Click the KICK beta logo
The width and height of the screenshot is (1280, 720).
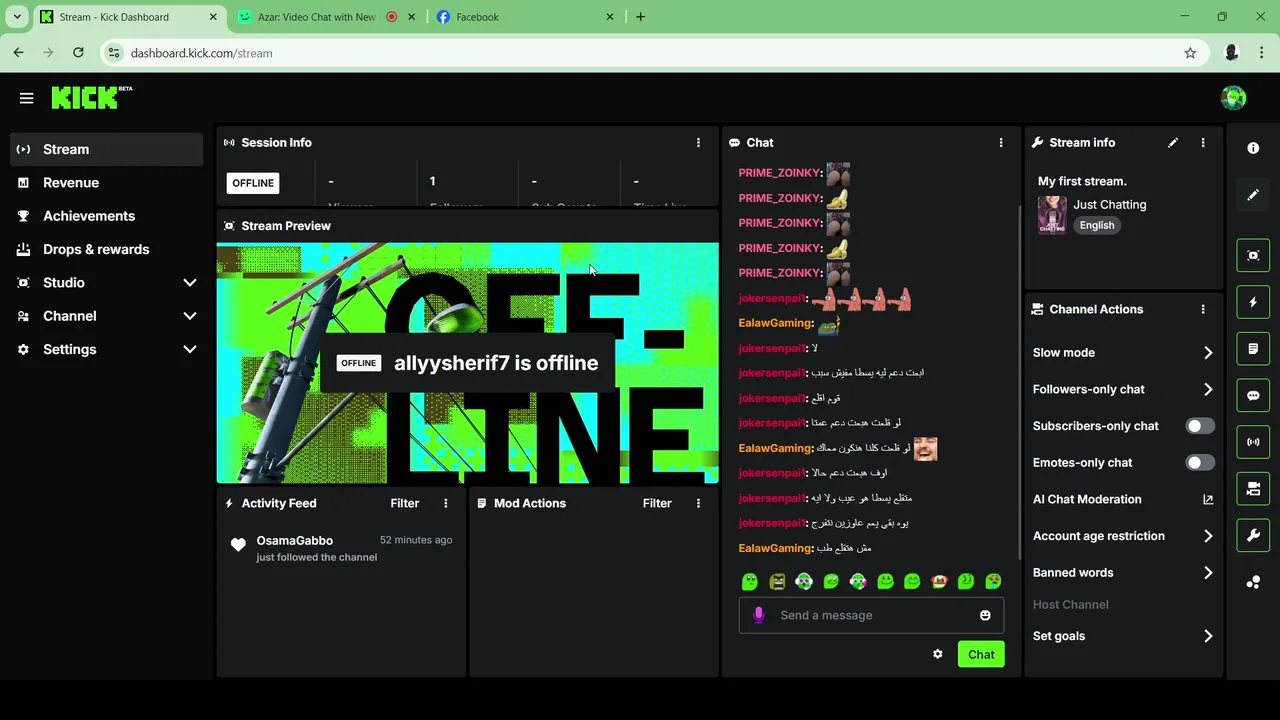91,97
